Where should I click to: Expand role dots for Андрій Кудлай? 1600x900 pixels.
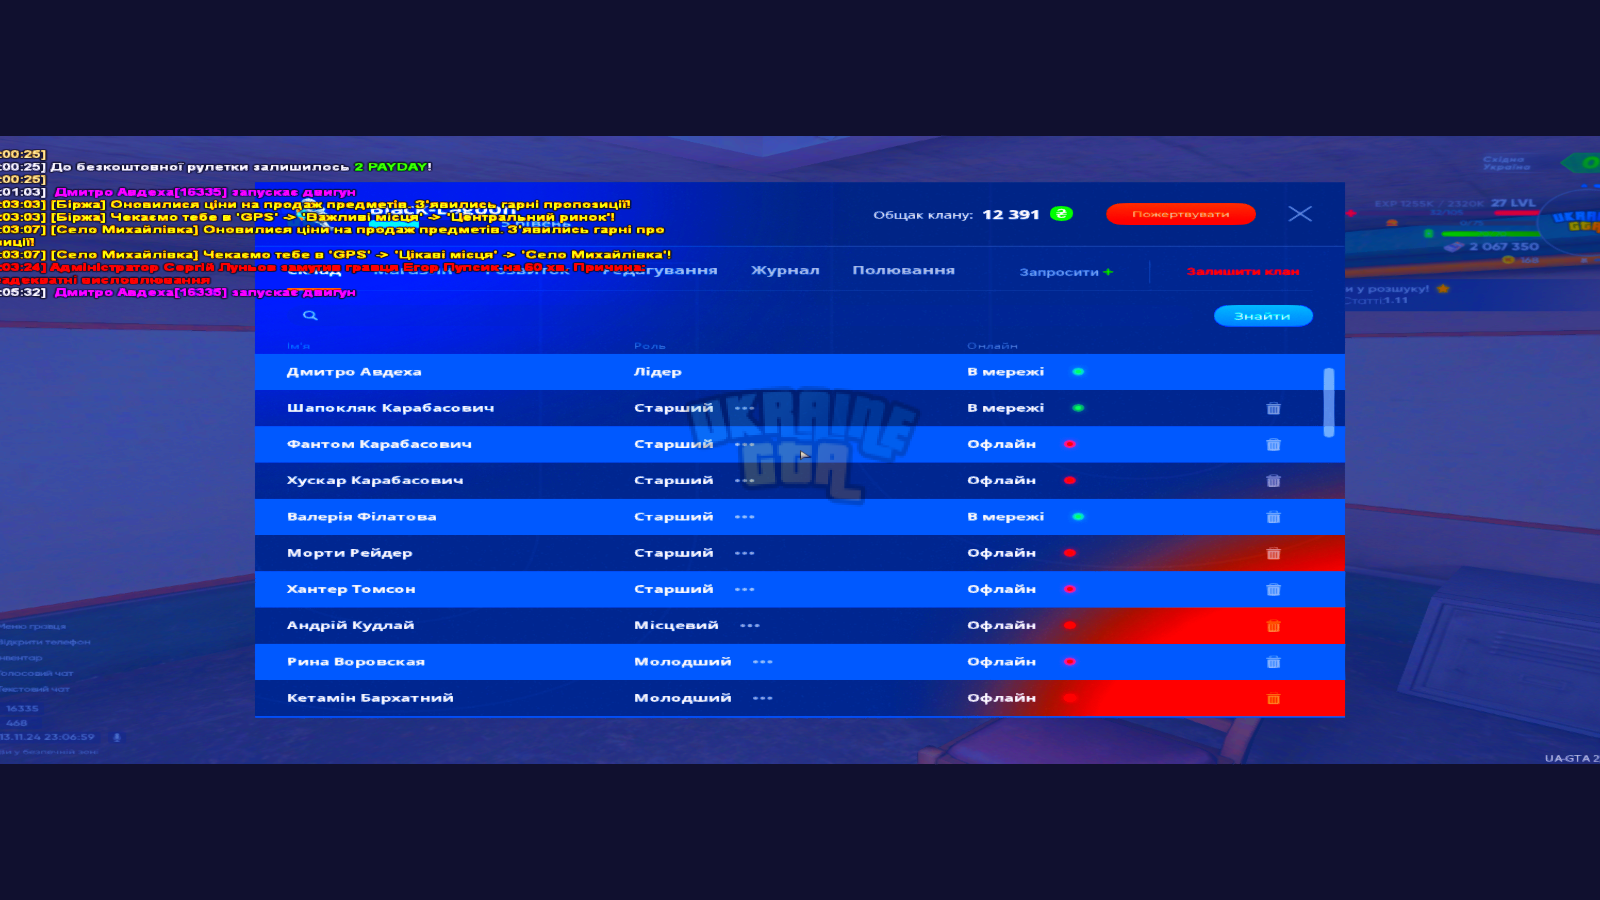pos(750,626)
